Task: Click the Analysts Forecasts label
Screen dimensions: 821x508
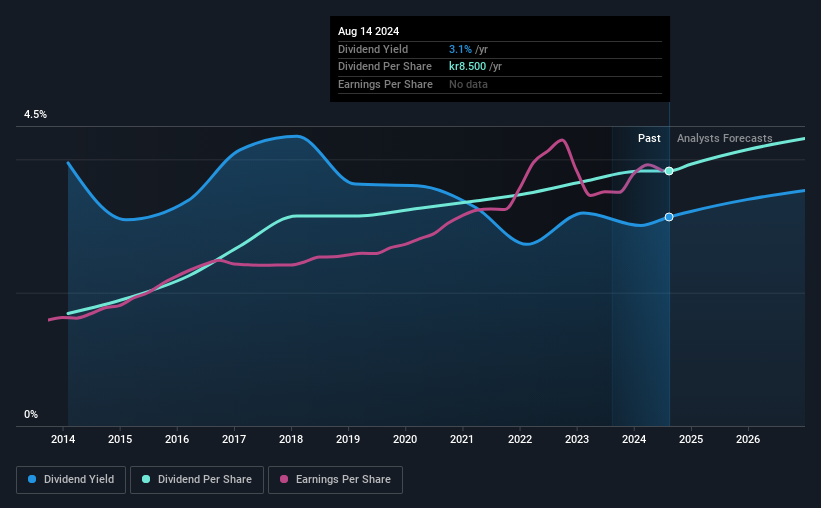Action: point(725,138)
